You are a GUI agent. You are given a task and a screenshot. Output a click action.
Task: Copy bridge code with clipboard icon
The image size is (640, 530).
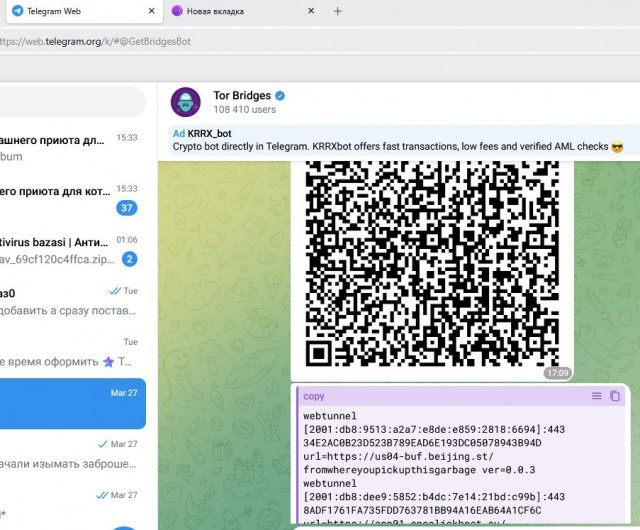coord(615,396)
